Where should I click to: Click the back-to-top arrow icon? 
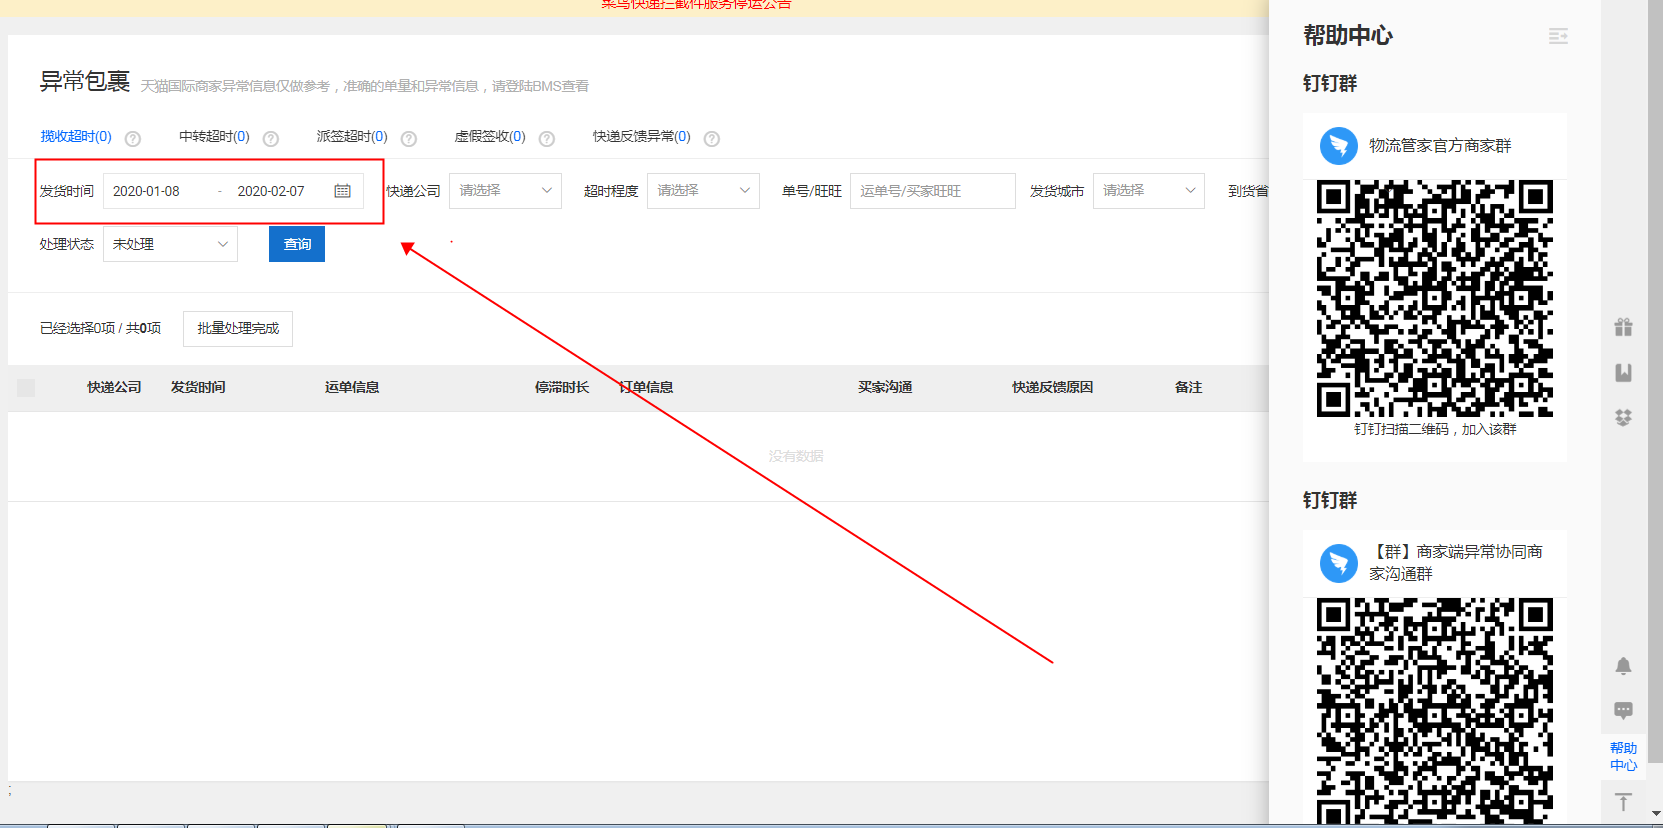pos(1623,802)
